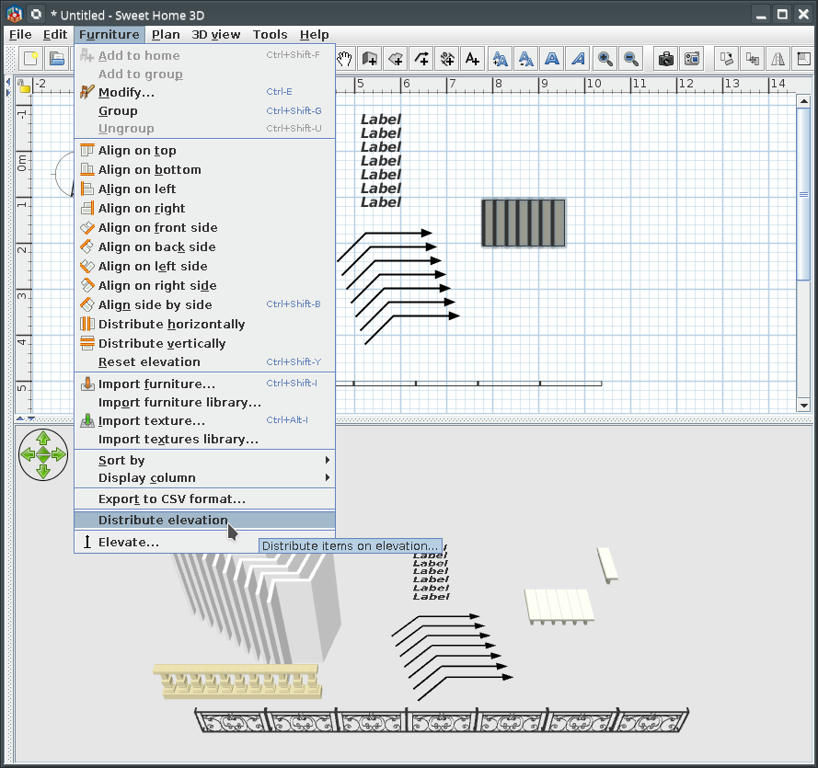
Task: Choose Export to CSV format...
Action: (204, 499)
